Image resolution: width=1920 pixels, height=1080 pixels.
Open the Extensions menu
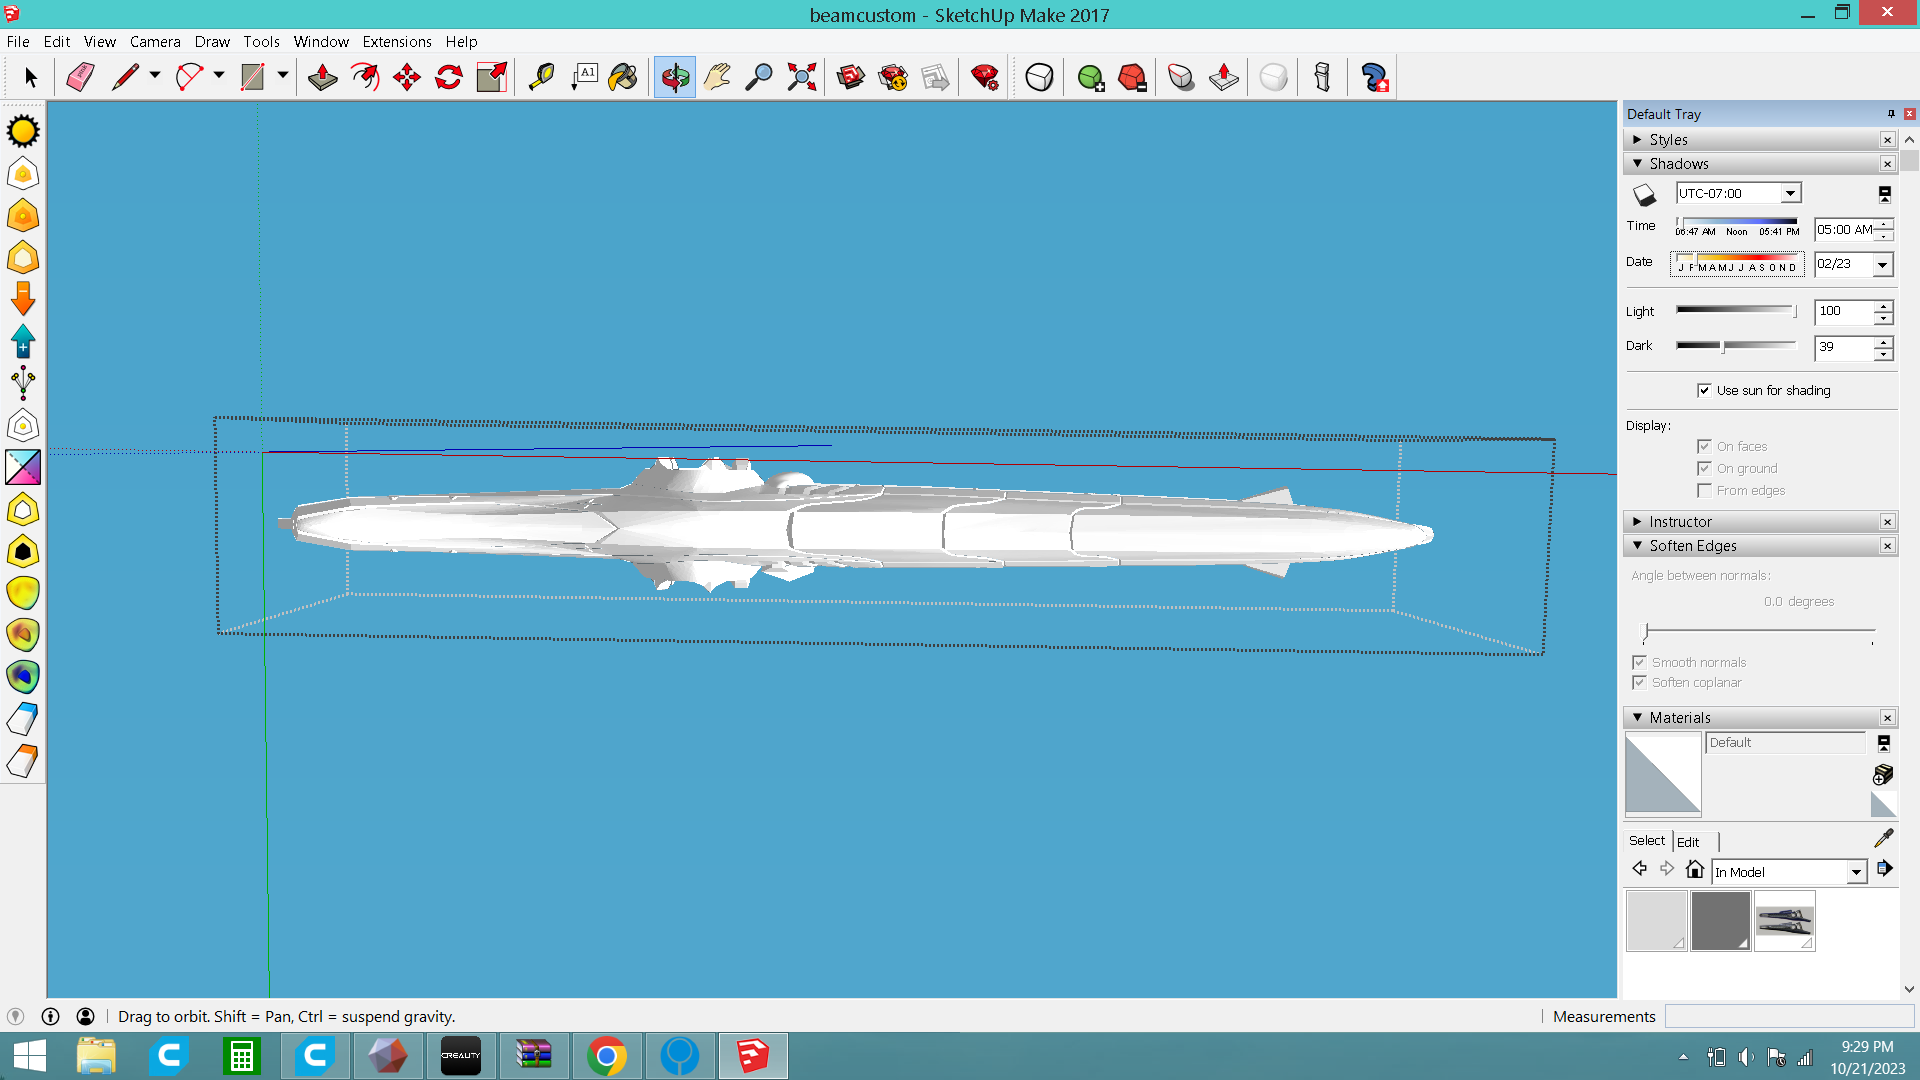(397, 41)
